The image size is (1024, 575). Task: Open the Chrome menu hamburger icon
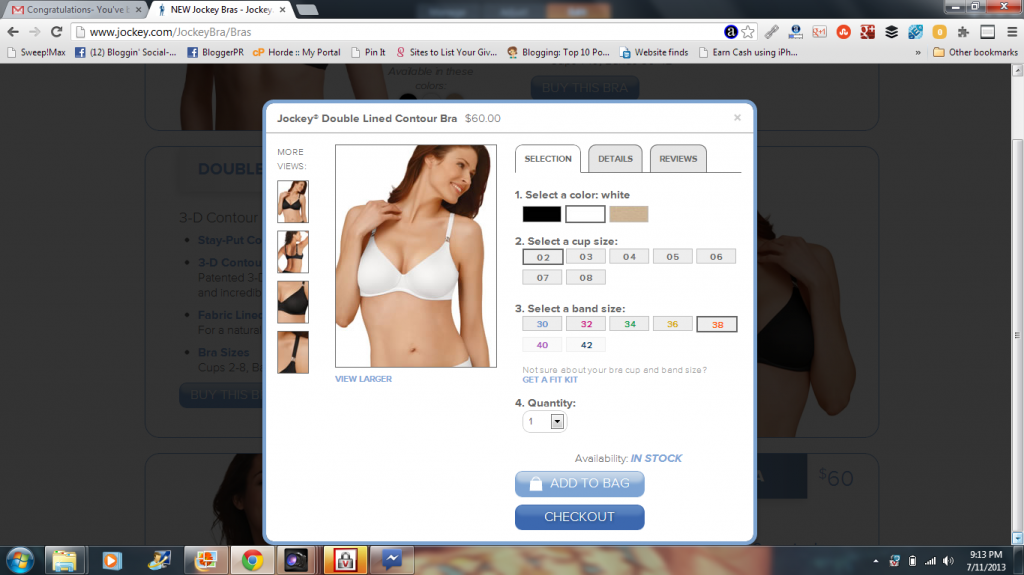click(x=1012, y=31)
